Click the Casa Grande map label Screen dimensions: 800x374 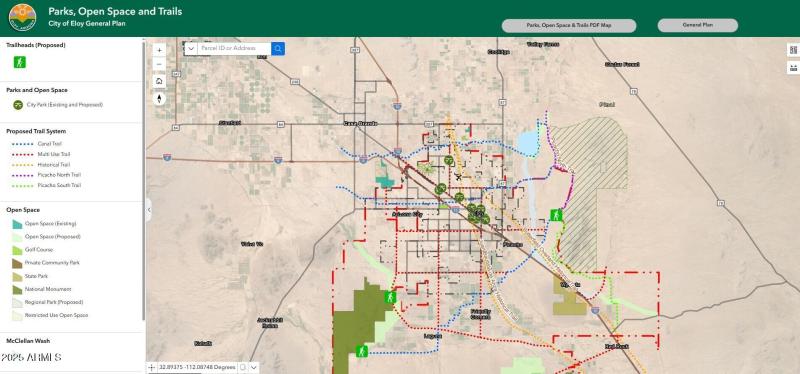(x=360, y=123)
